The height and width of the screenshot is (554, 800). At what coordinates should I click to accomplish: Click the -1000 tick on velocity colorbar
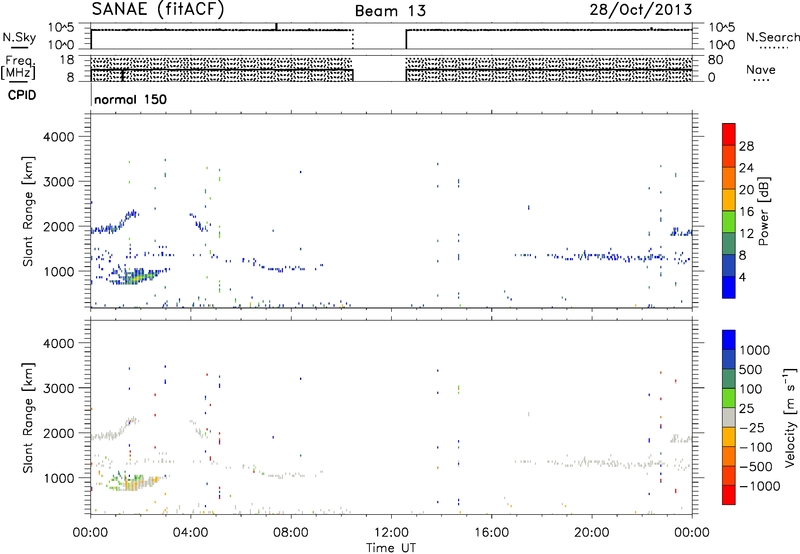(760, 486)
